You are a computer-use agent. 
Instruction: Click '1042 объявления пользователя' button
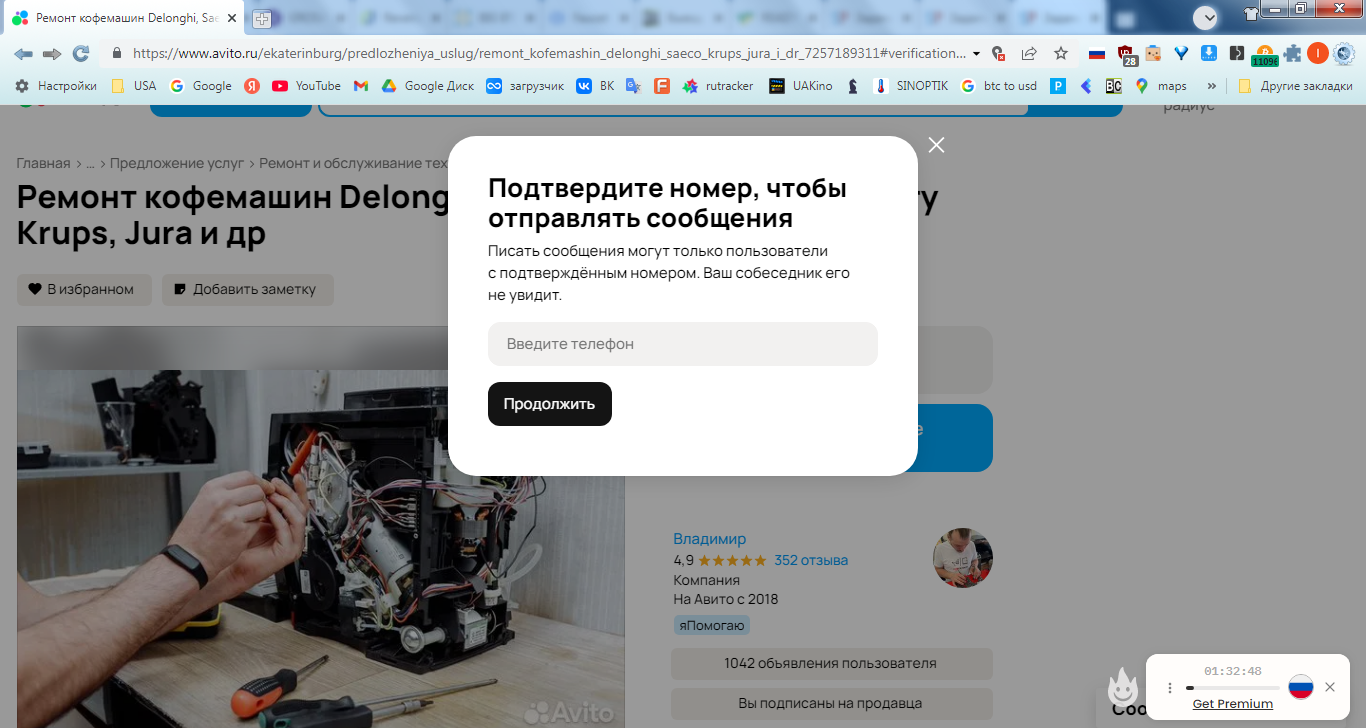click(x=831, y=664)
